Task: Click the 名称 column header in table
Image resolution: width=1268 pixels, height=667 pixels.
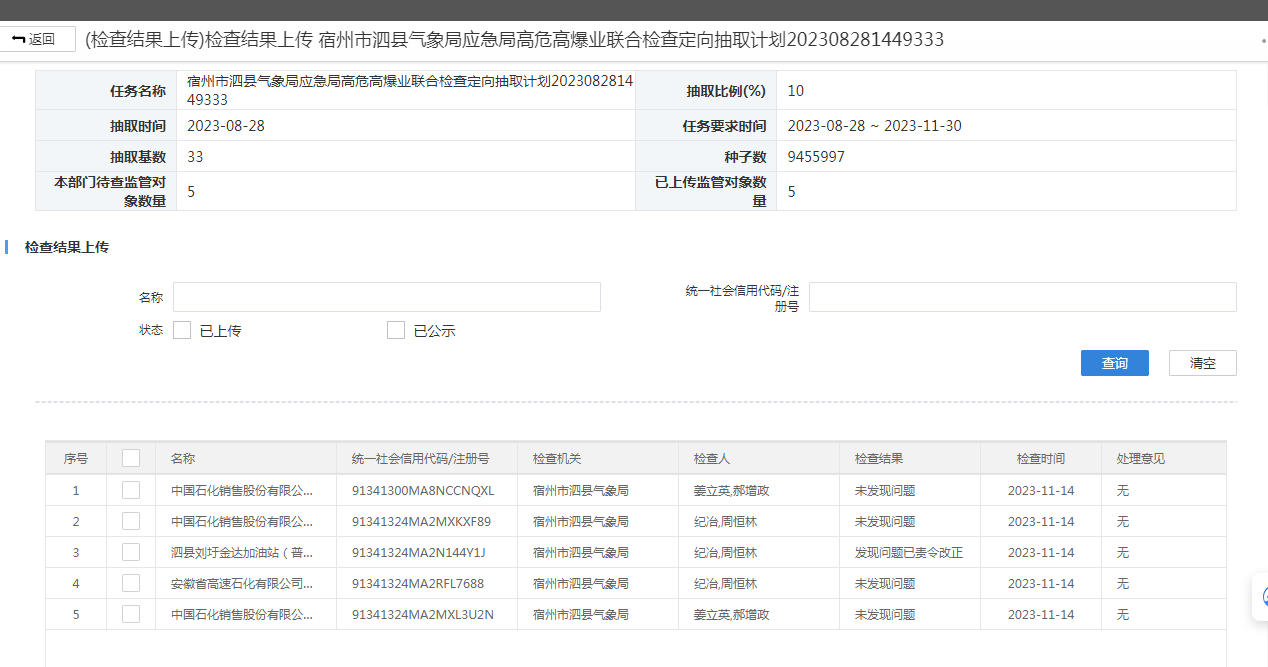Action: click(x=246, y=458)
